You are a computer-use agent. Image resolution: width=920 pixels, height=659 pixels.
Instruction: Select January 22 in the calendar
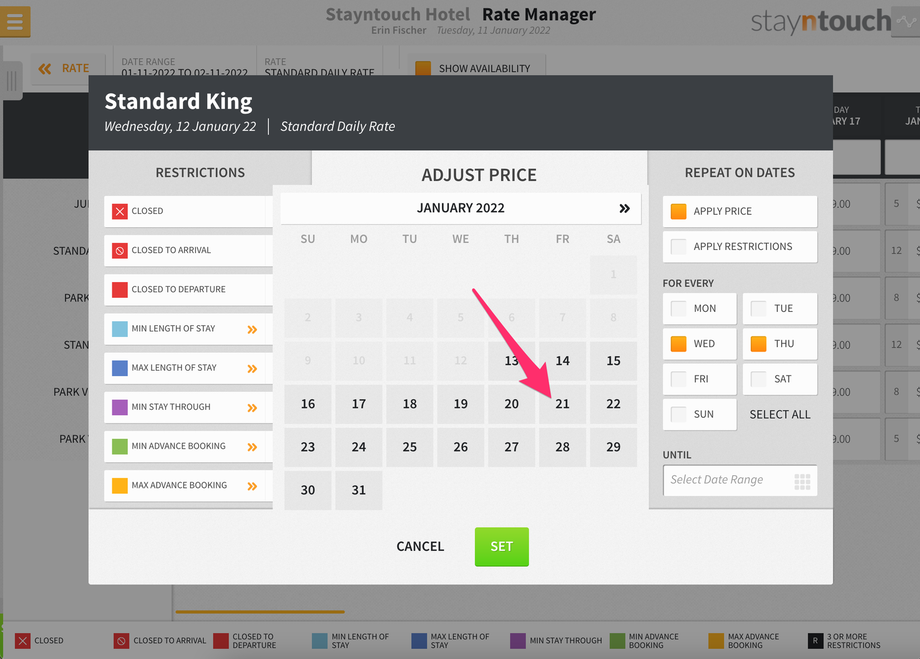[x=614, y=404]
